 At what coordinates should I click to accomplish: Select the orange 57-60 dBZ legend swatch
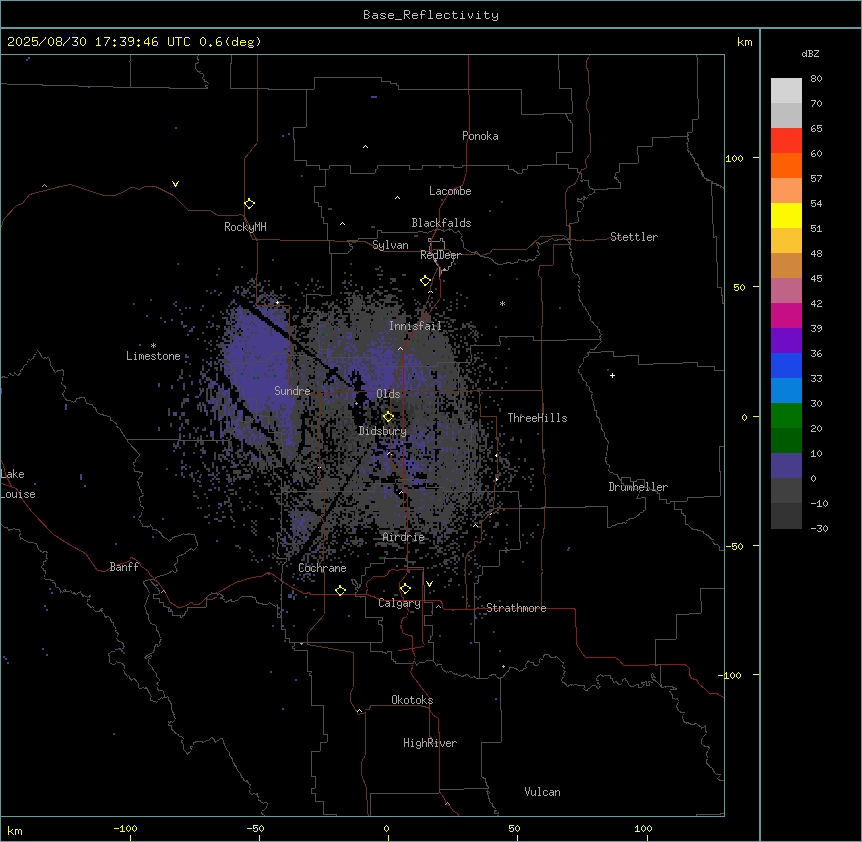(x=786, y=165)
